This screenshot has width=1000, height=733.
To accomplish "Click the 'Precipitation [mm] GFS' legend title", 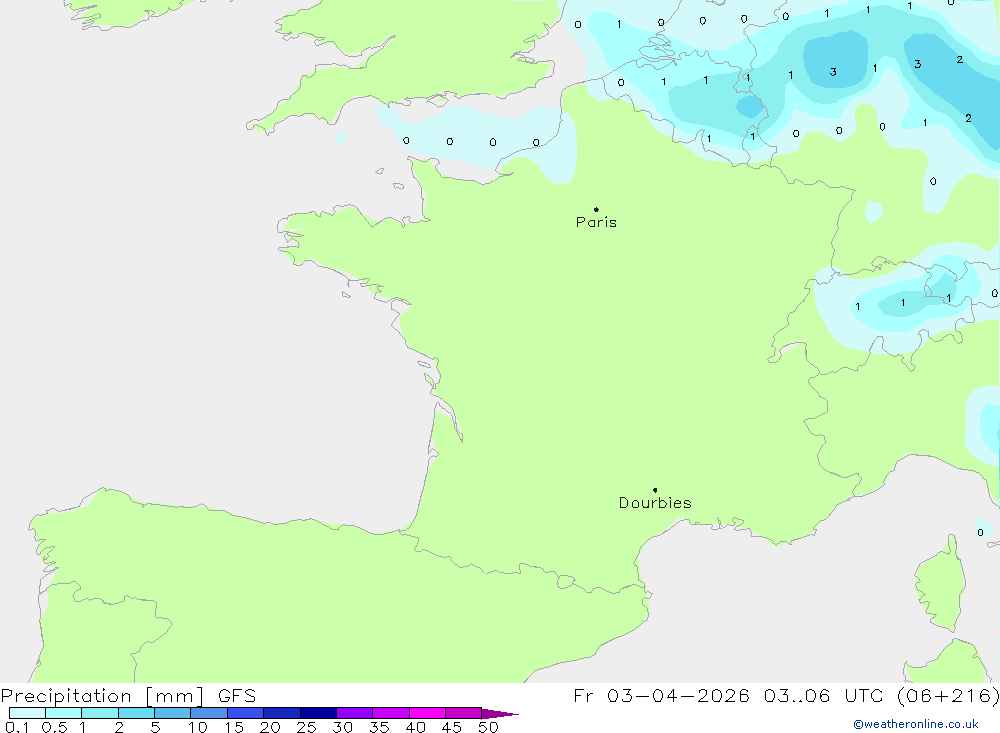I will [x=128, y=695].
